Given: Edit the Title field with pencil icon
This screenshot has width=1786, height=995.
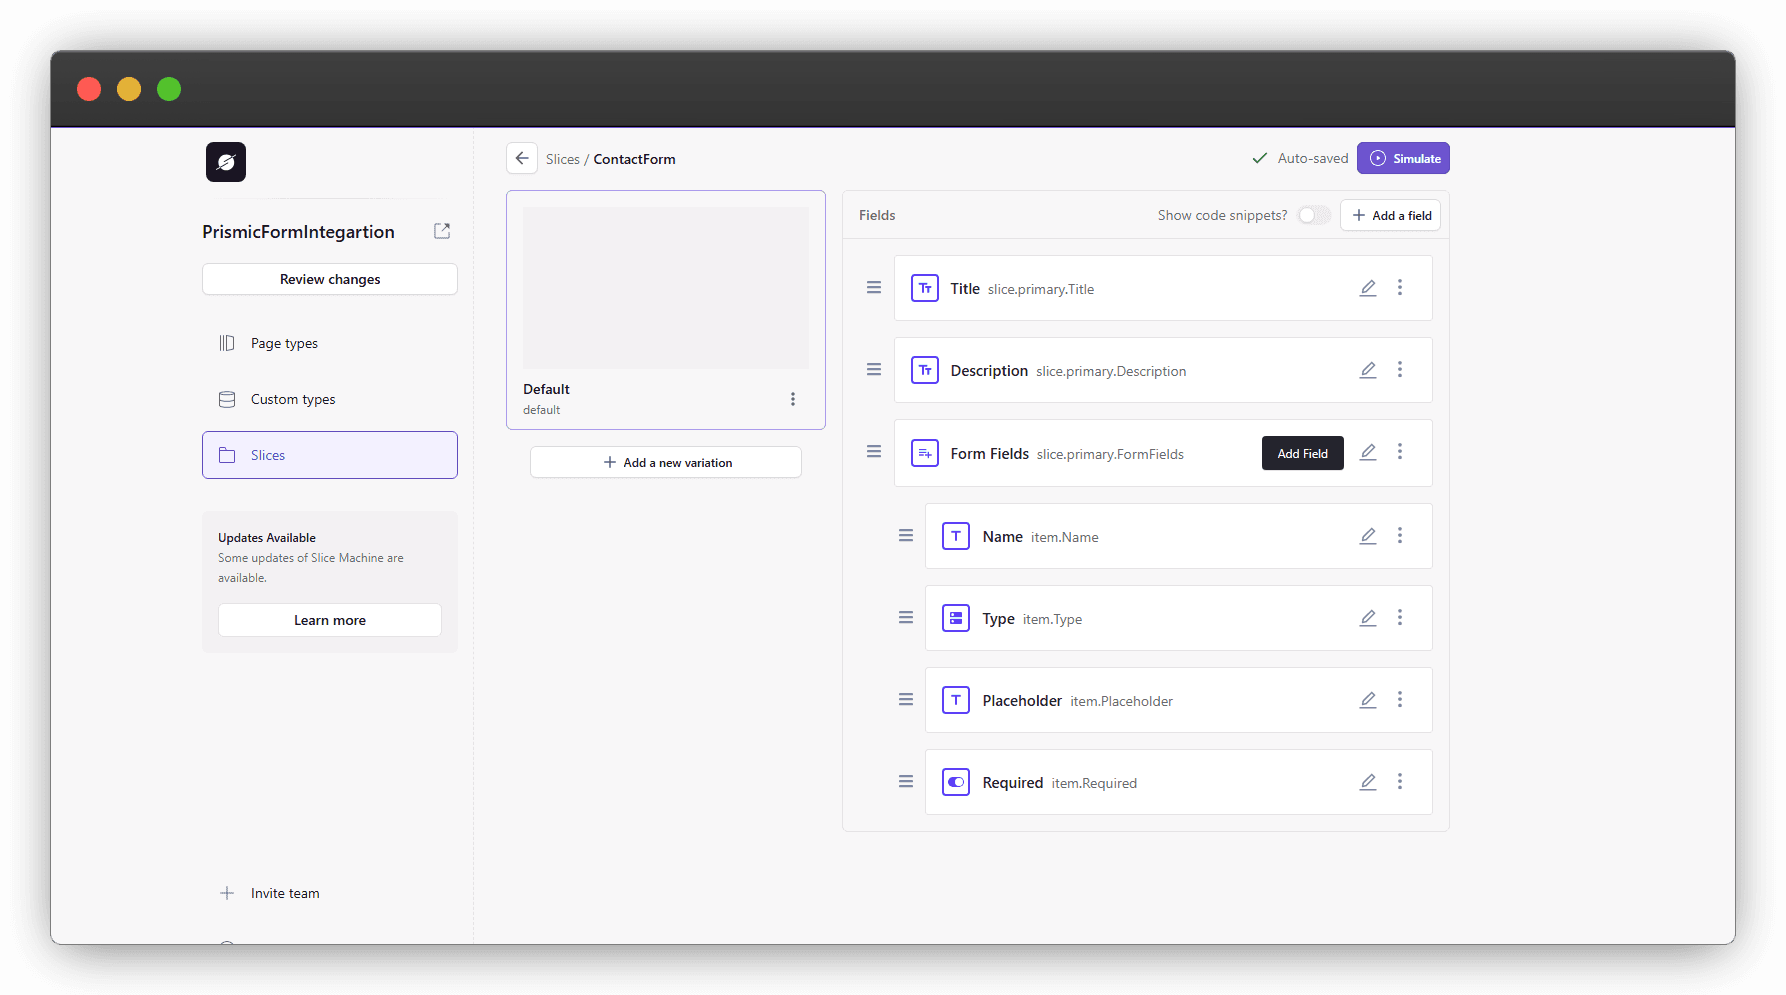Looking at the screenshot, I should click(1368, 288).
